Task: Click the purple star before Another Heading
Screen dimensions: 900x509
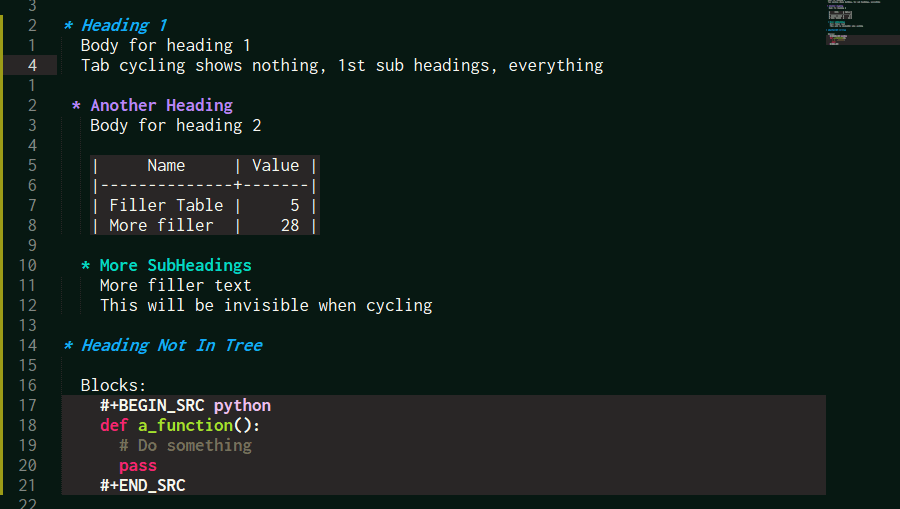Action: click(76, 106)
